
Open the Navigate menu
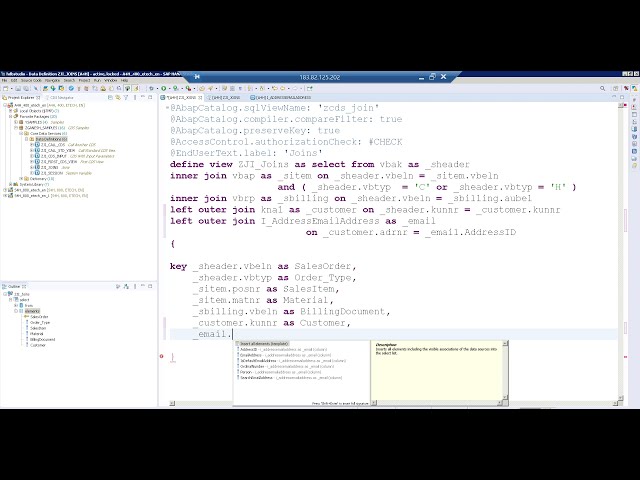[x=52, y=80]
